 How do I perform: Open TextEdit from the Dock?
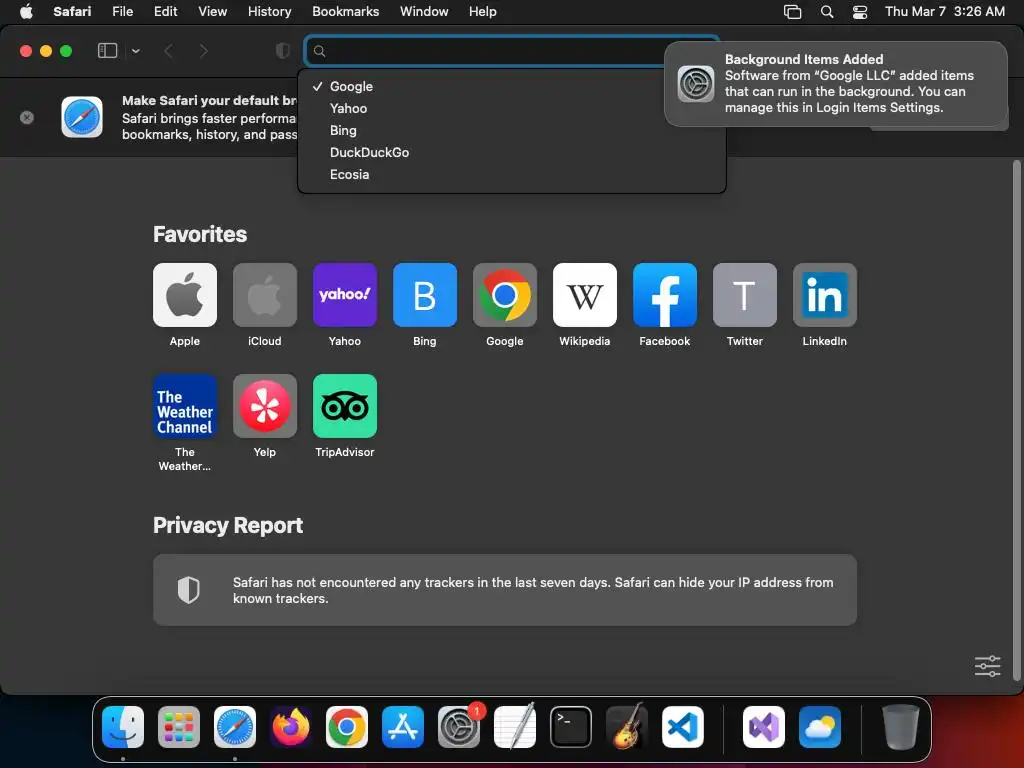[515, 727]
